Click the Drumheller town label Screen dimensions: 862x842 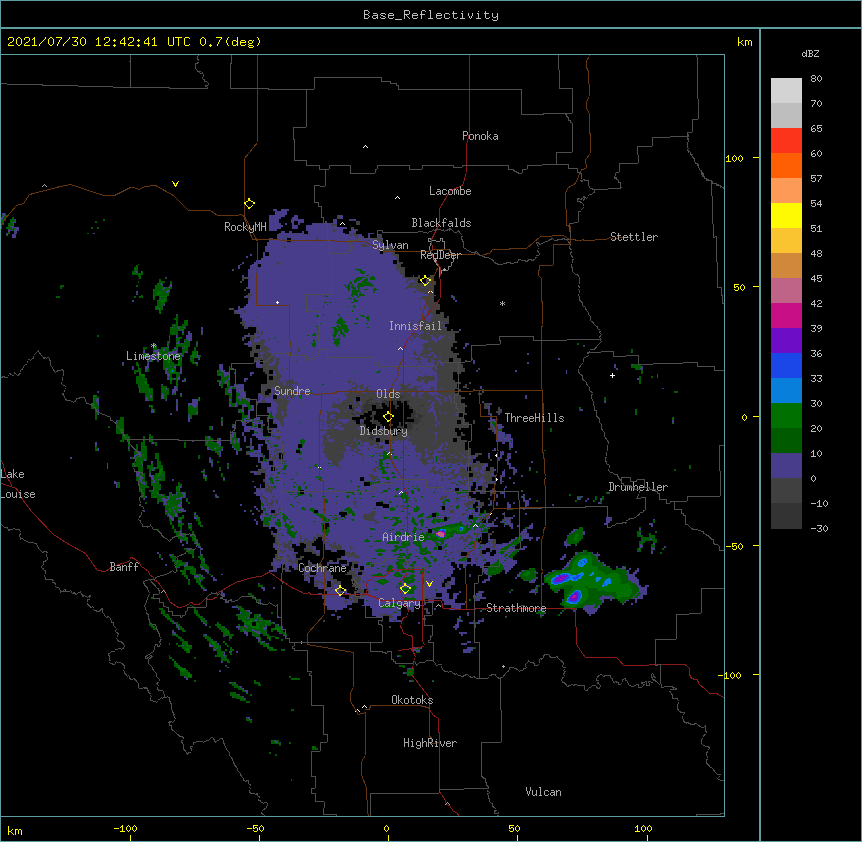click(x=638, y=487)
